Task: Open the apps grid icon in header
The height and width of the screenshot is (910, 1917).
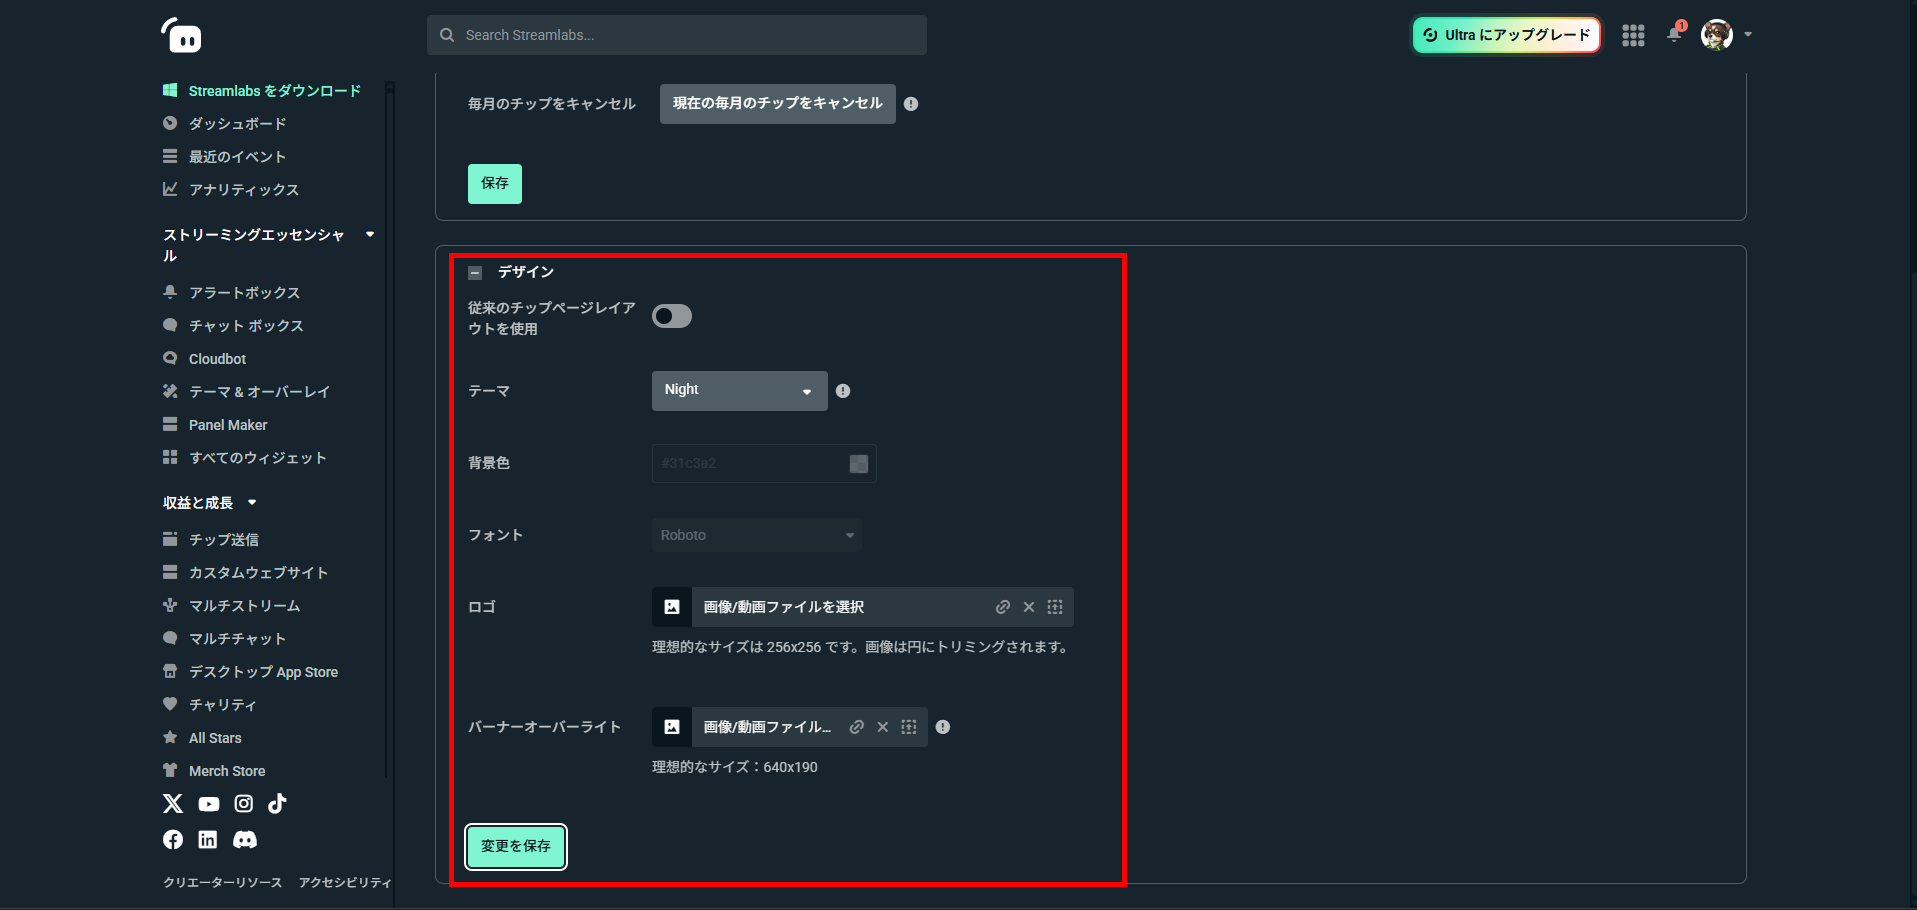Action: (1633, 35)
